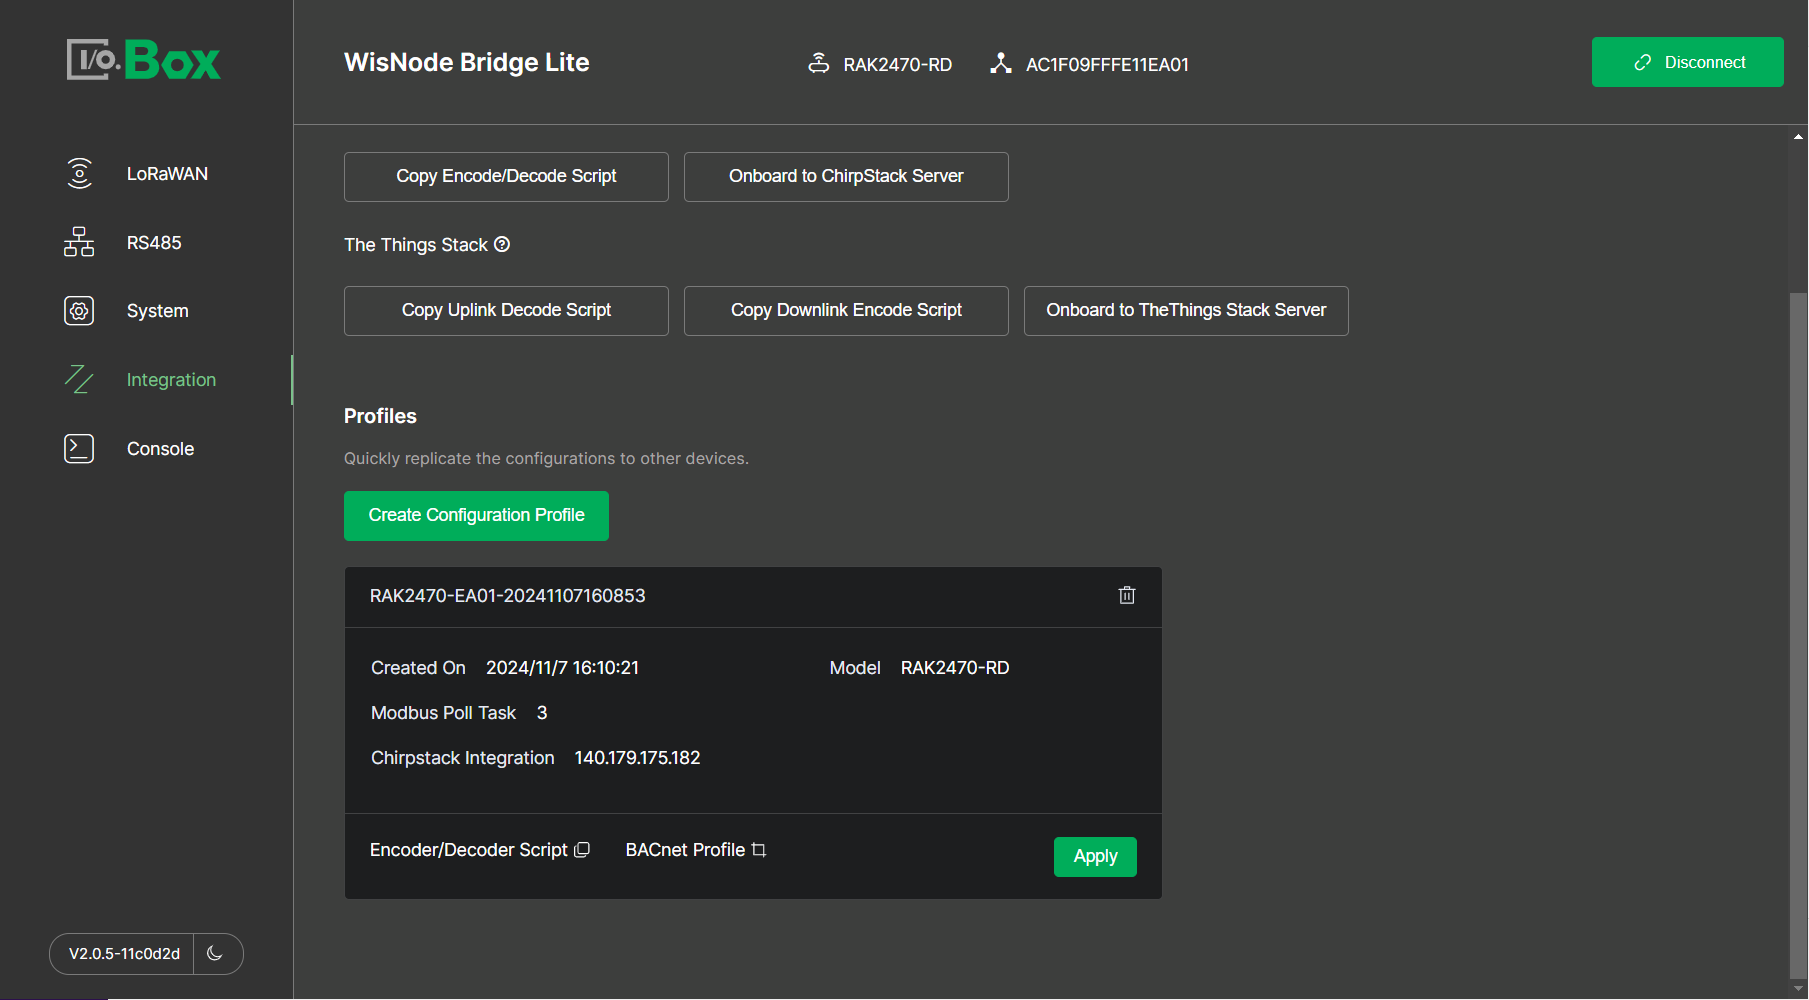Click the Disconnect button
The height and width of the screenshot is (1000, 1809).
pos(1687,62)
